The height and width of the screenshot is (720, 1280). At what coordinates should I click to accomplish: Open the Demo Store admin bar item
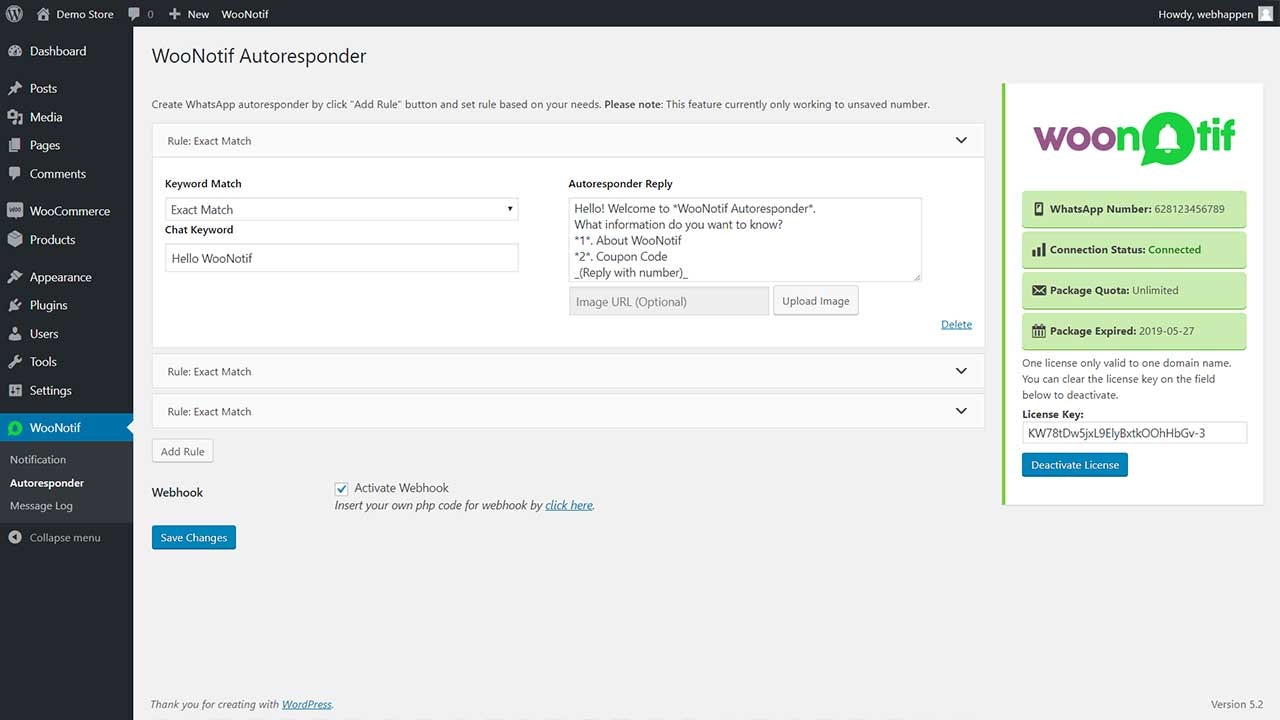coord(75,14)
